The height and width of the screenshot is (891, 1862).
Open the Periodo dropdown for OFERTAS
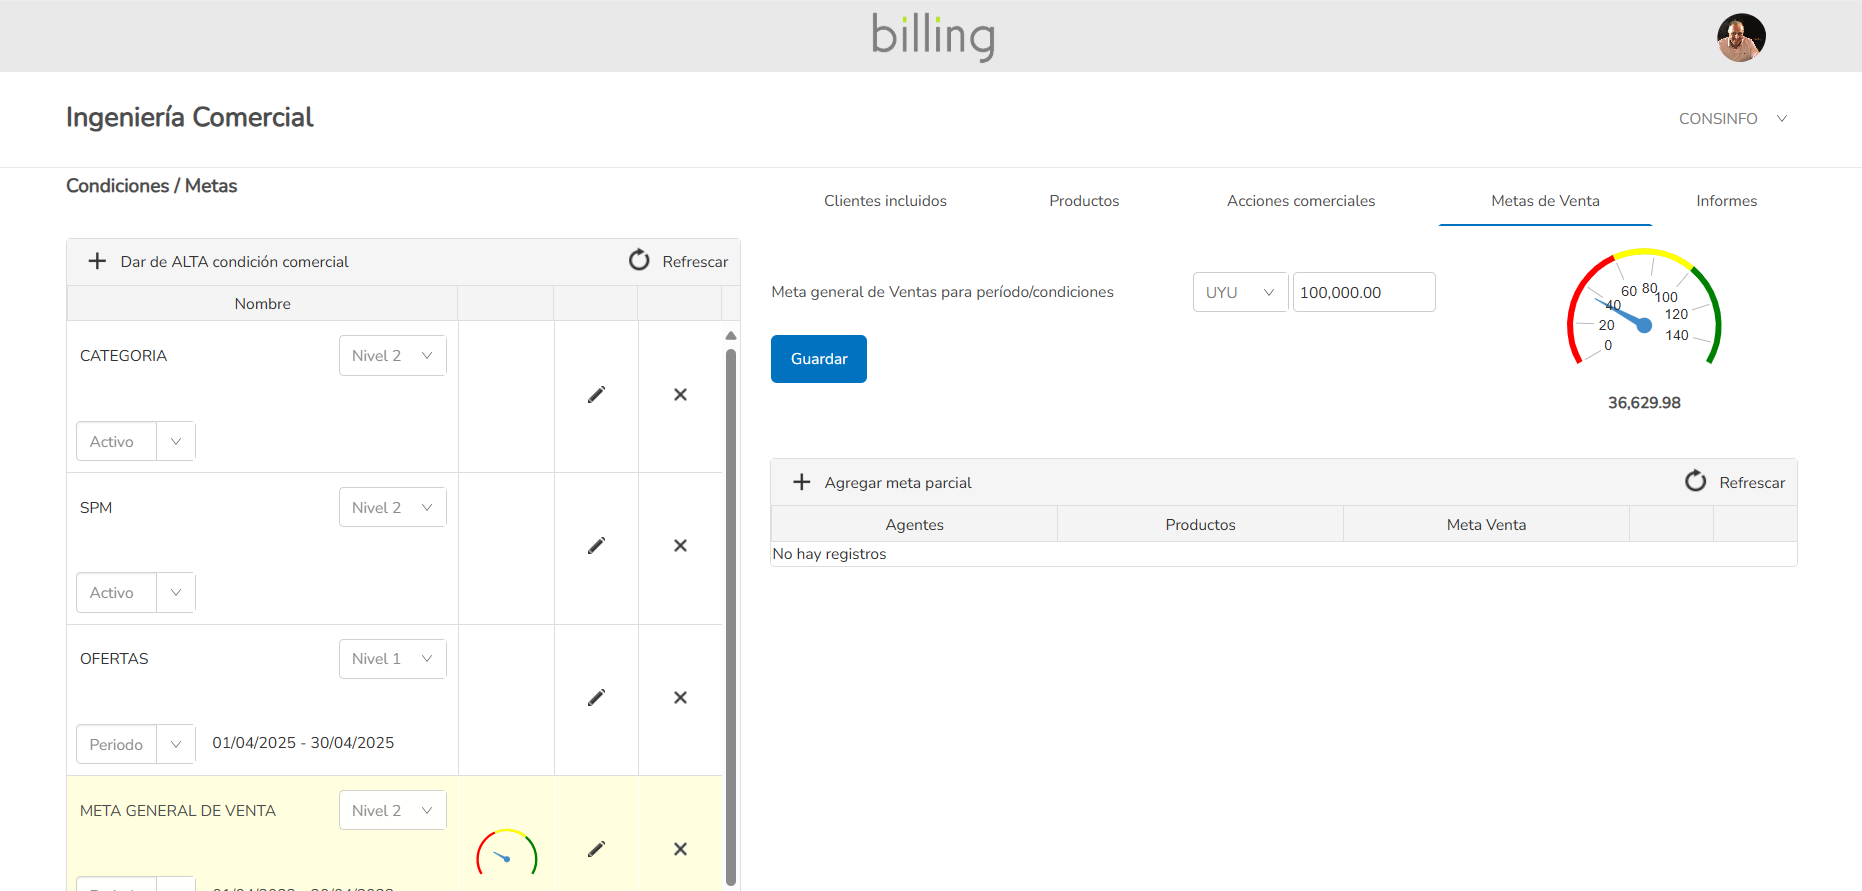pos(135,745)
